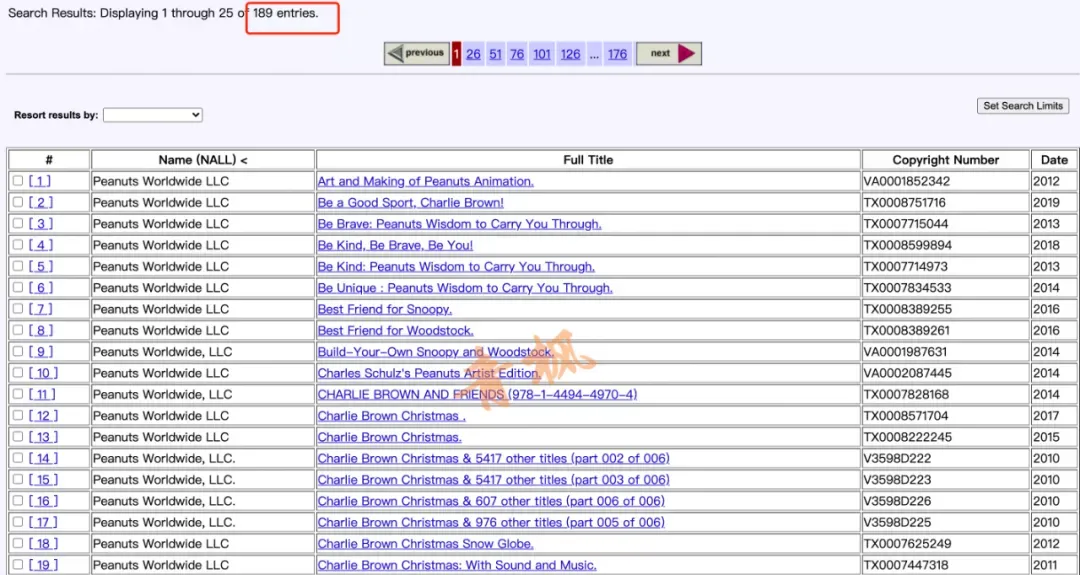The image size is (1080, 575).
Task: Select the checkbox for entry 14
Action: [x=18, y=459]
